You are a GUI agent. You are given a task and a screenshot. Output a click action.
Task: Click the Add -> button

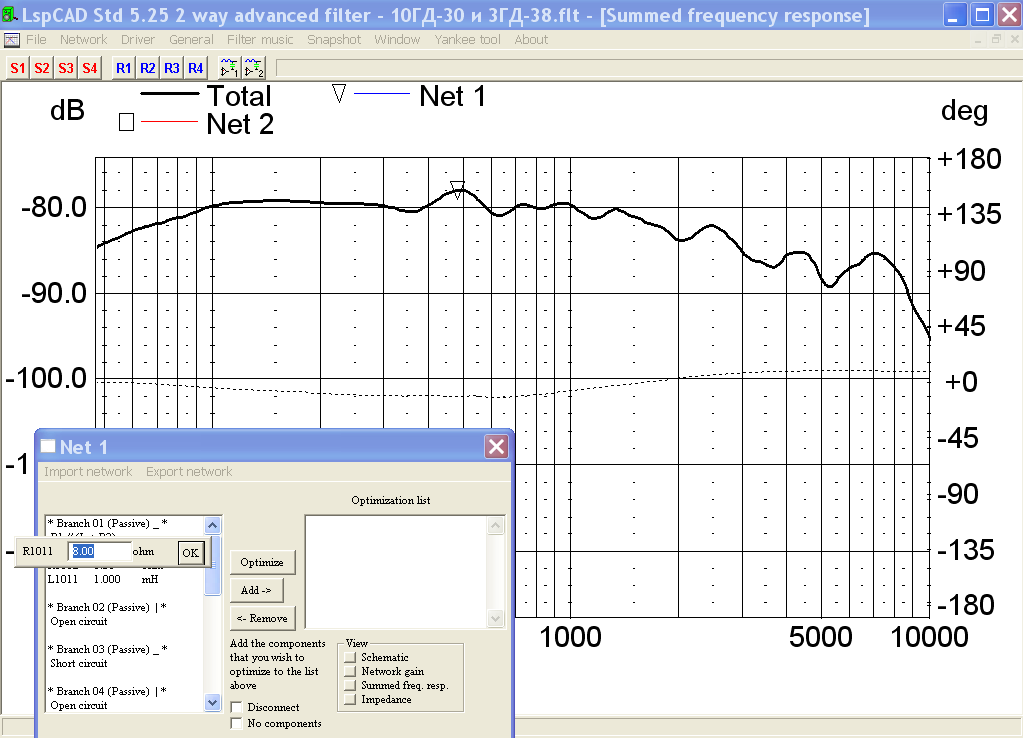coord(256,591)
